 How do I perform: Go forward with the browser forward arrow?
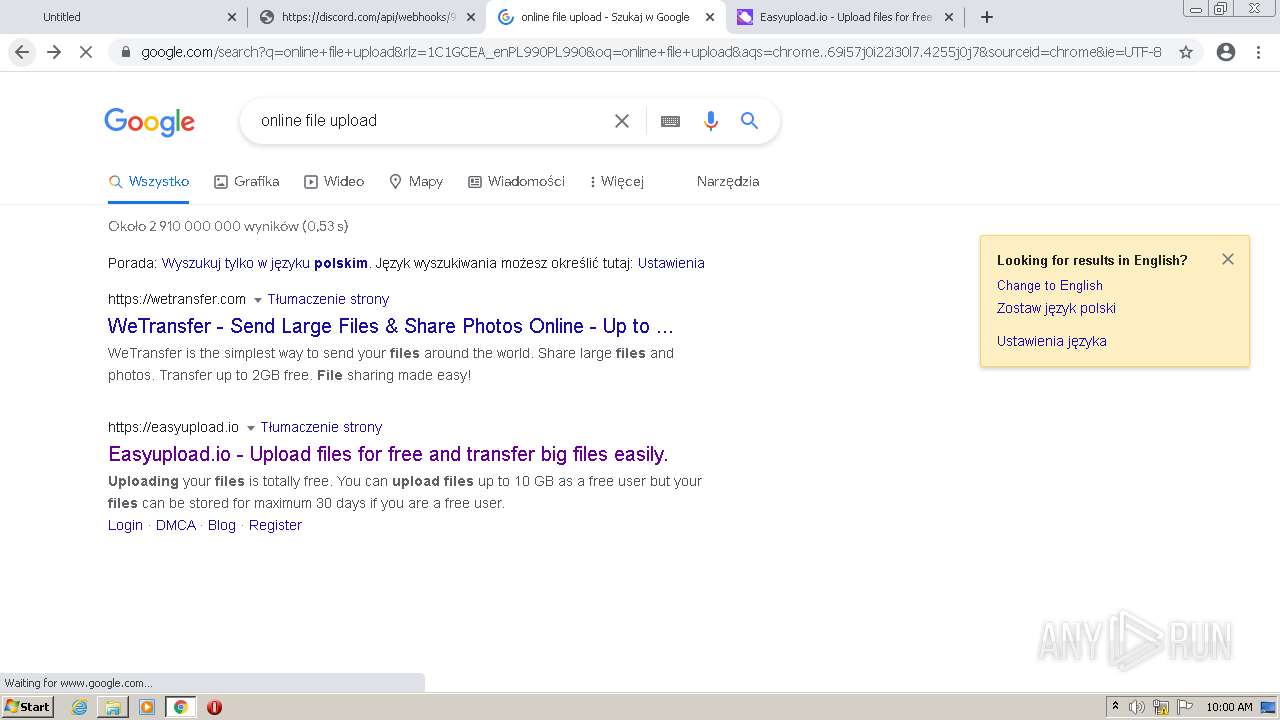(54, 52)
